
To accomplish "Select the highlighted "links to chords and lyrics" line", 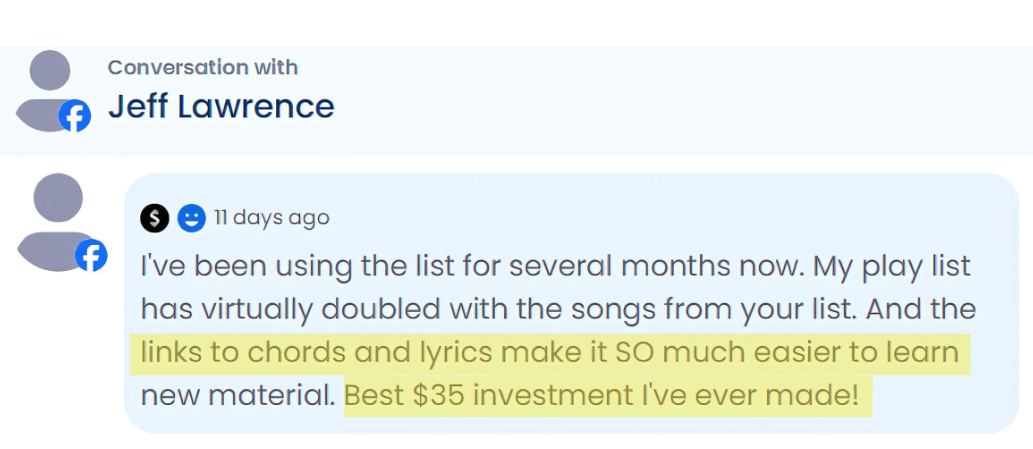I will [300, 353].
